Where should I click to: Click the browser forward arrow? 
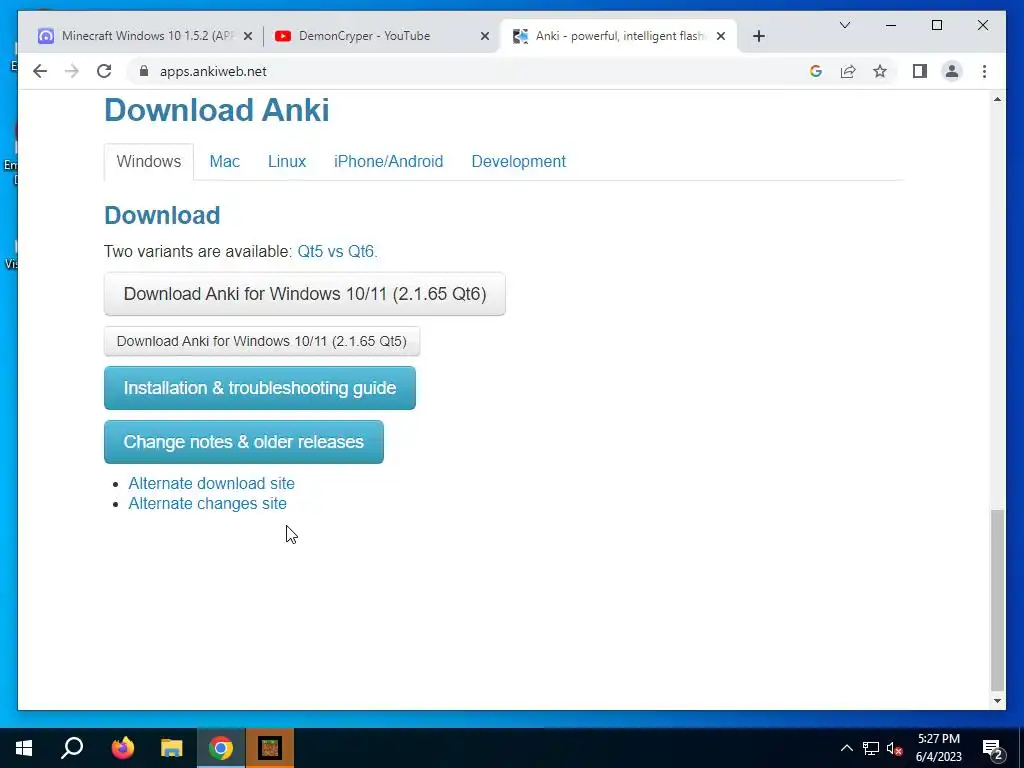point(72,71)
